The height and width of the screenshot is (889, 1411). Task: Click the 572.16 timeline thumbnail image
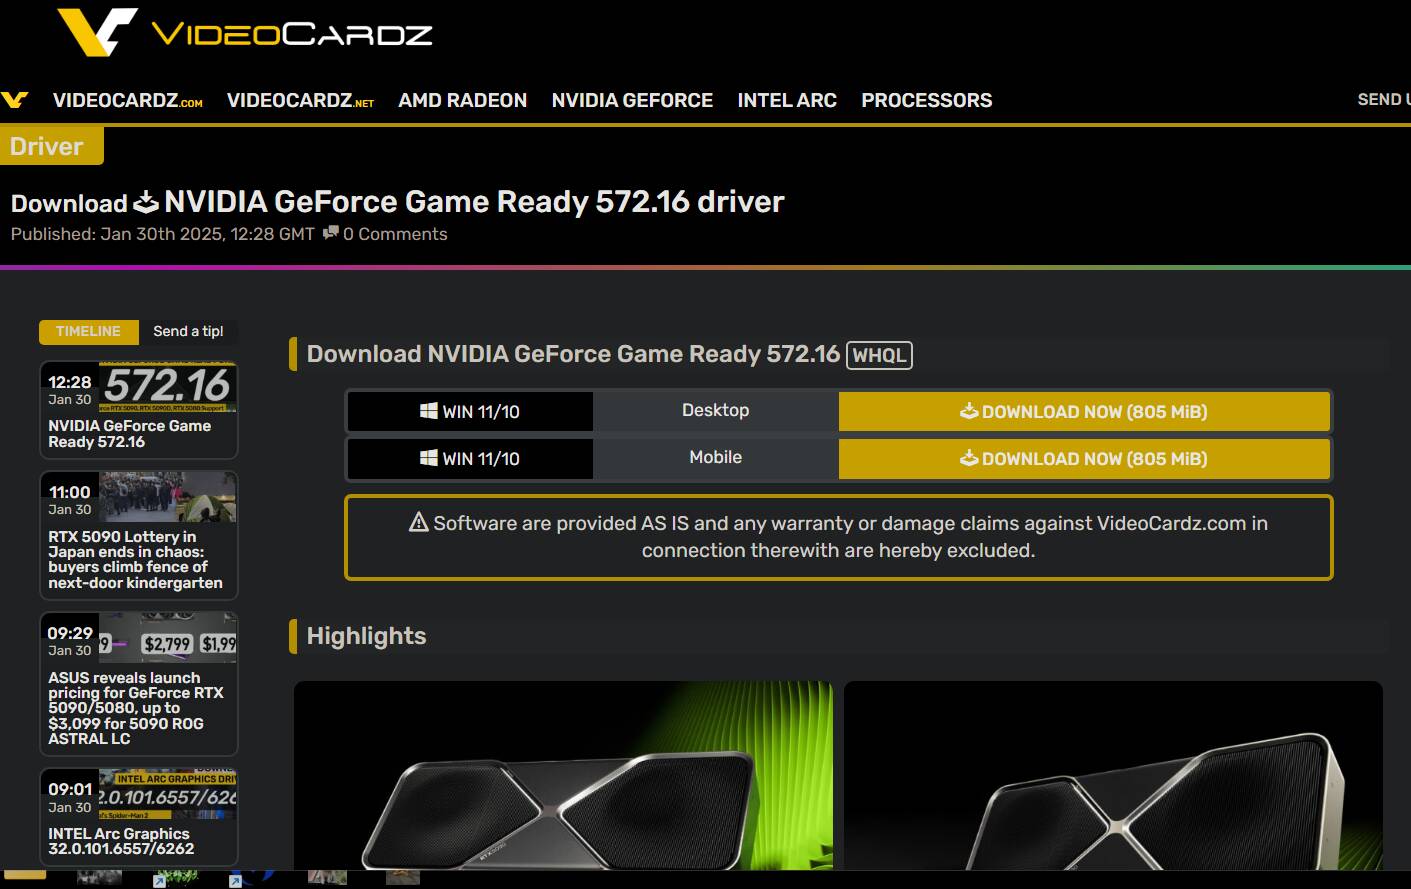[x=168, y=387]
